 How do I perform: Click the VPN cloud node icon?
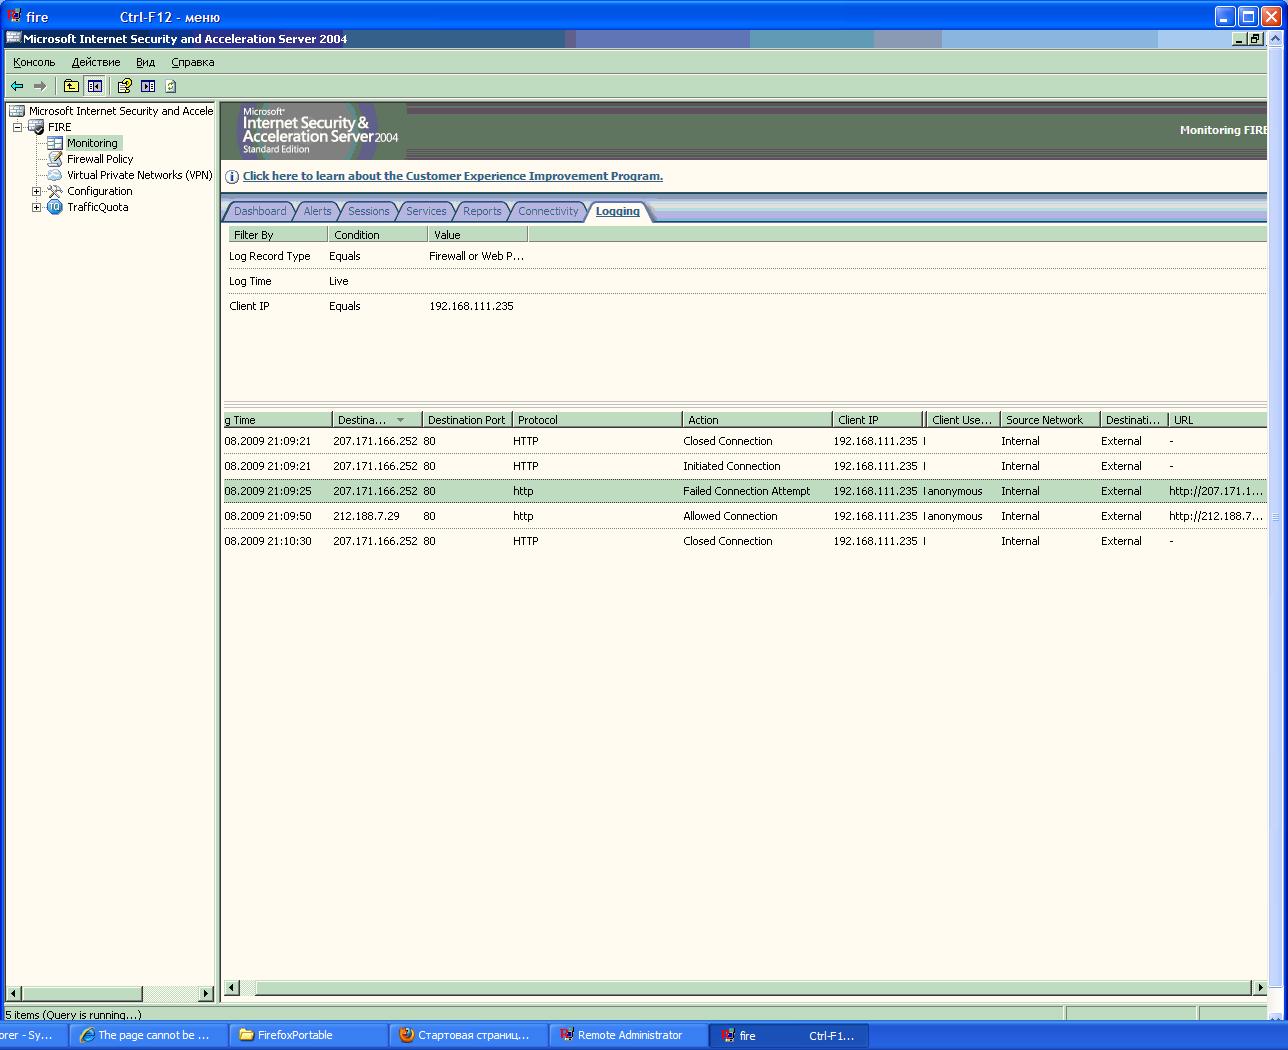tap(55, 175)
